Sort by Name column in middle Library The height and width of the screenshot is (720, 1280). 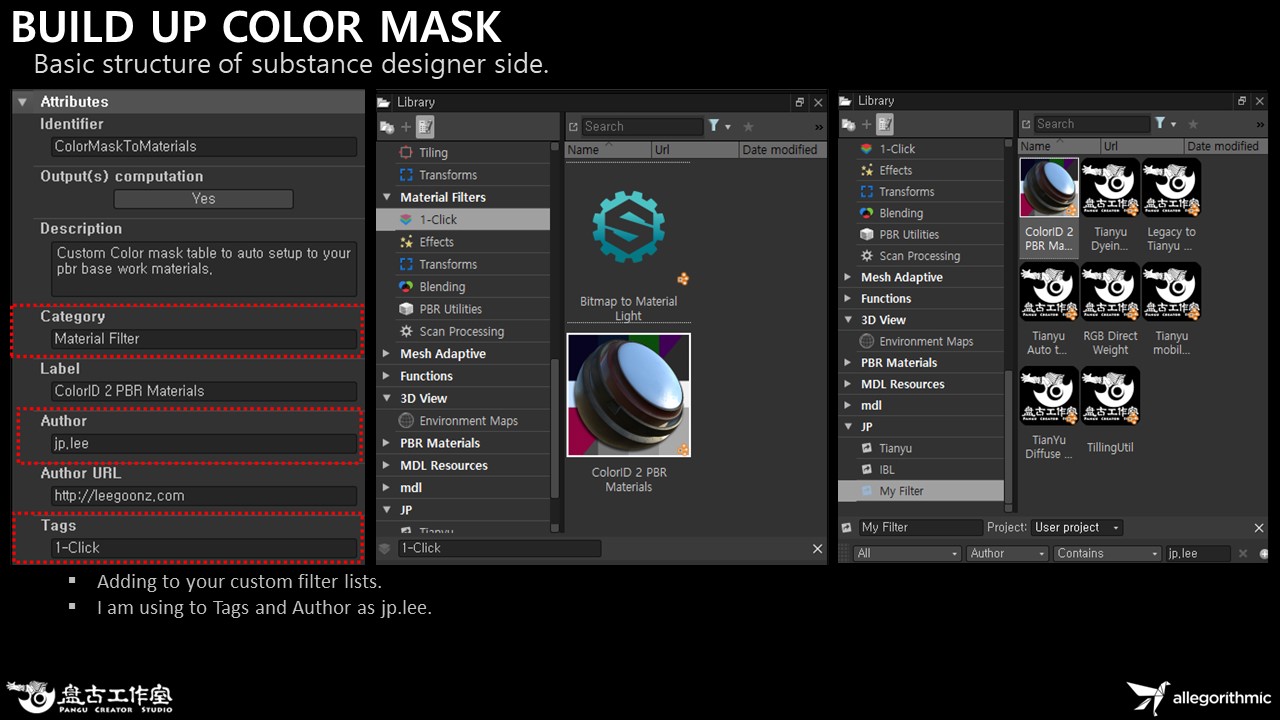[608, 150]
